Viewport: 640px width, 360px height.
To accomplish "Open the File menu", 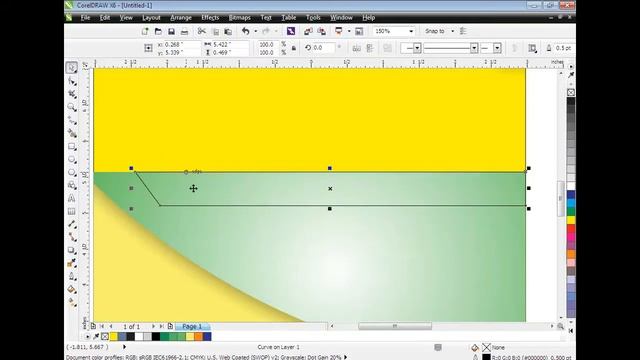I will 85,18.
